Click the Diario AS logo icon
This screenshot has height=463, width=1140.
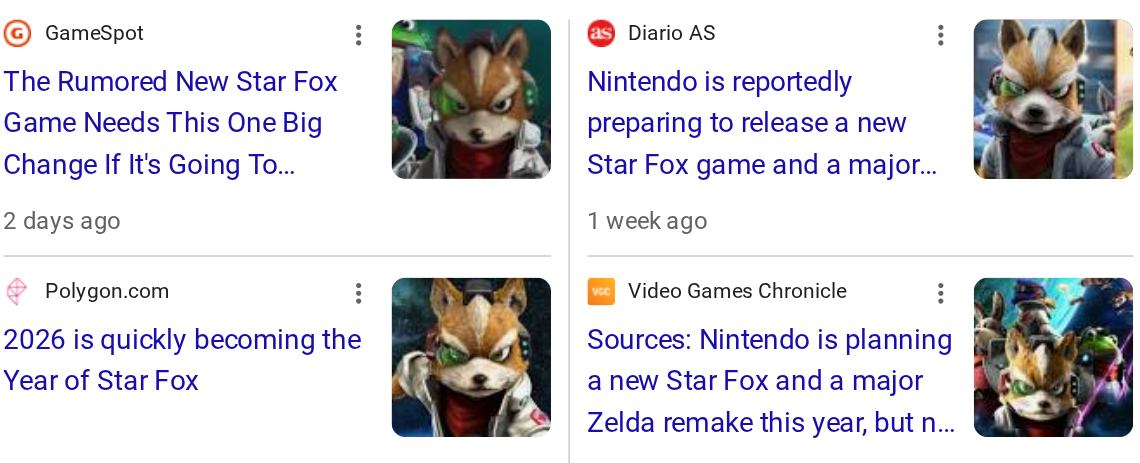[601, 34]
